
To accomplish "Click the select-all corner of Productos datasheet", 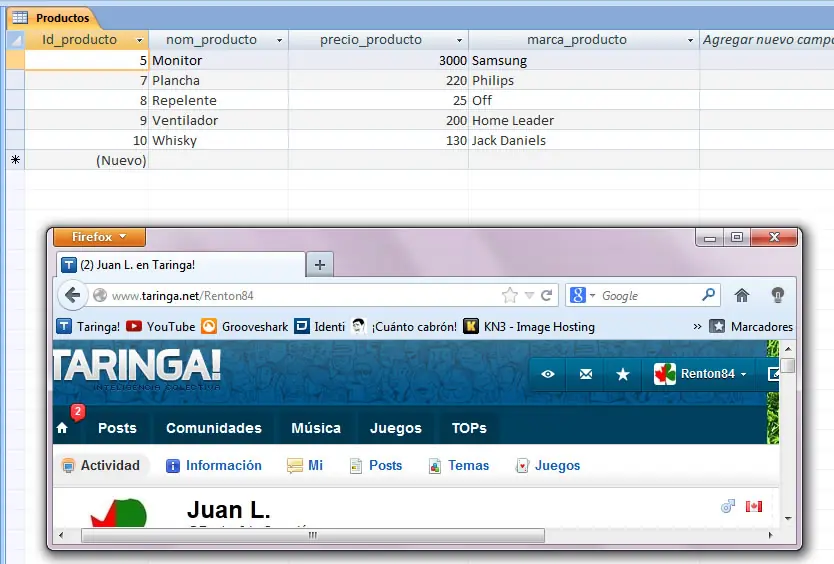I will (x=15, y=40).
